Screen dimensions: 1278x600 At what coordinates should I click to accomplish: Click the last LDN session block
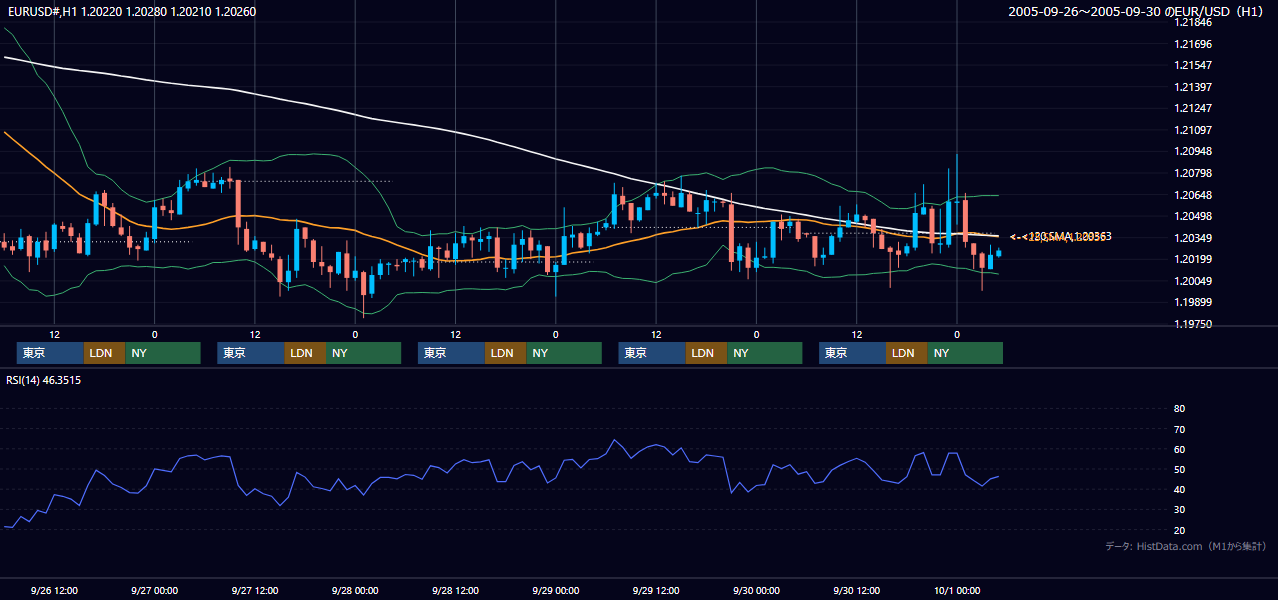[x=906, y=353]
